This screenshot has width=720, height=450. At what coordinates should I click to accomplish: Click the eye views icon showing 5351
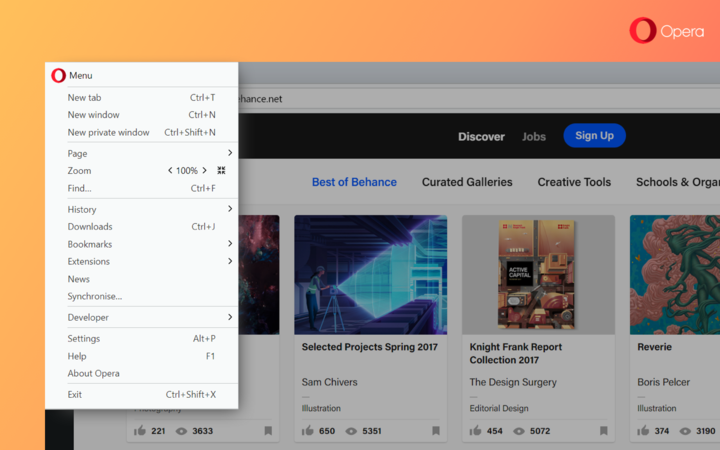coord(350,431)
